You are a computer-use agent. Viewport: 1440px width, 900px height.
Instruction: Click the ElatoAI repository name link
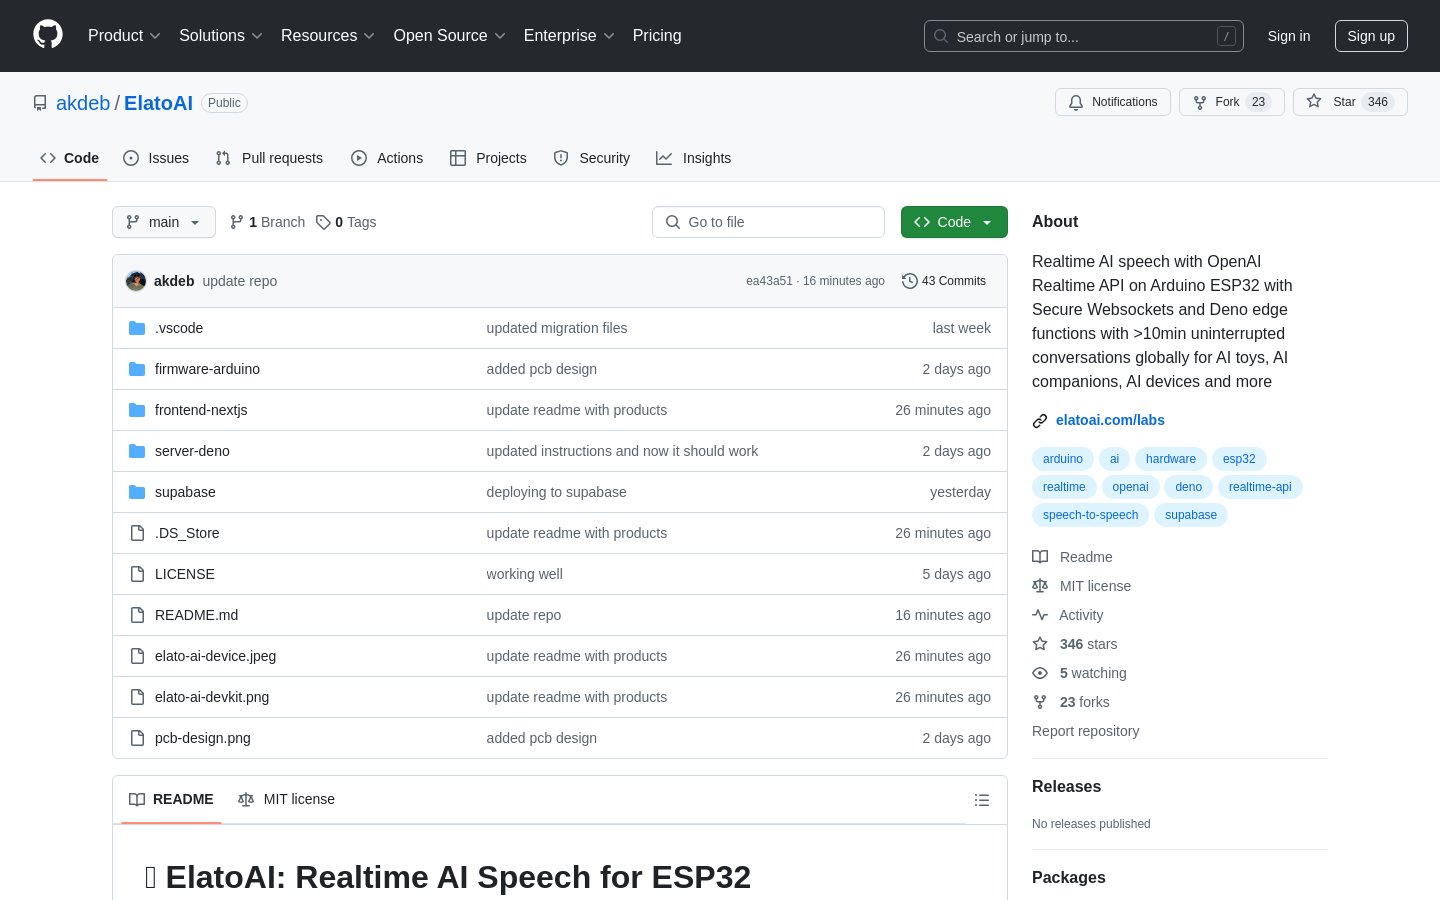click(158, 103)
